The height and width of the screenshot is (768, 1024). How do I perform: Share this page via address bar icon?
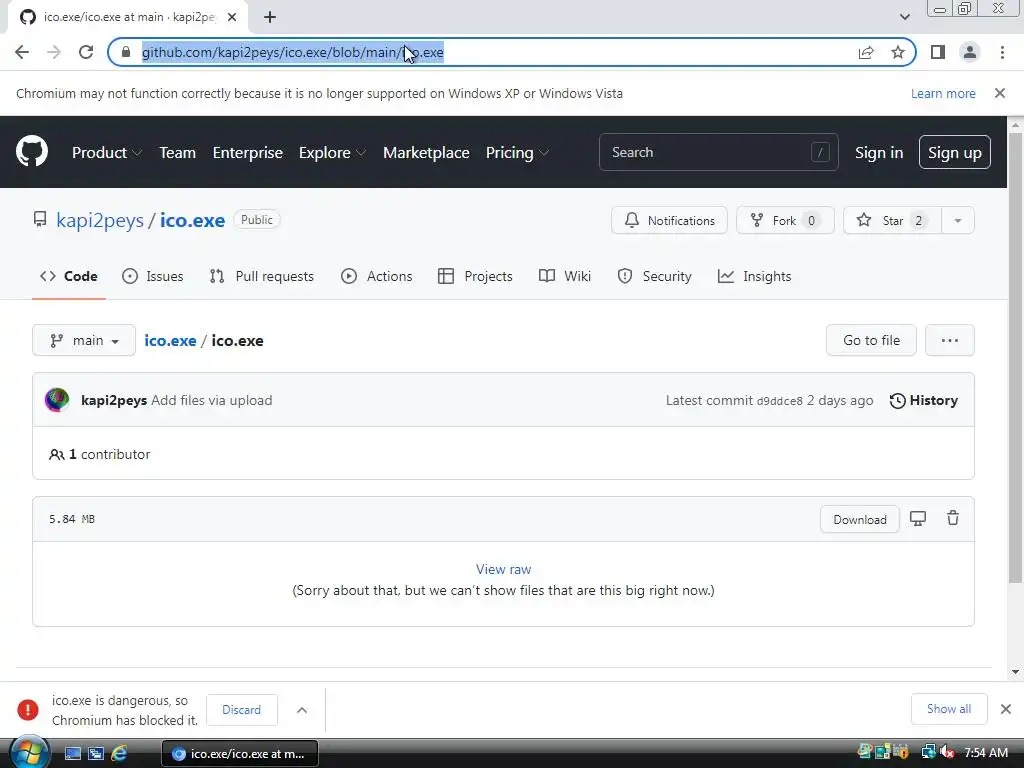[x=866, y=52]
